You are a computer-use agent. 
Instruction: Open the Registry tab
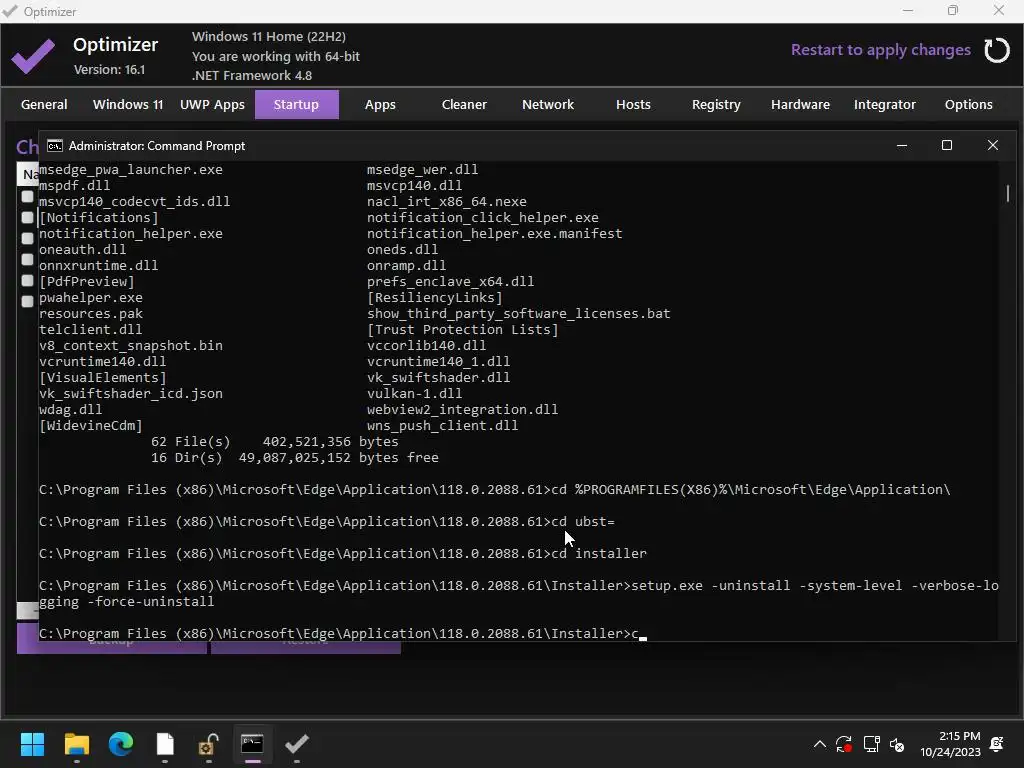(x=716, y=104)
